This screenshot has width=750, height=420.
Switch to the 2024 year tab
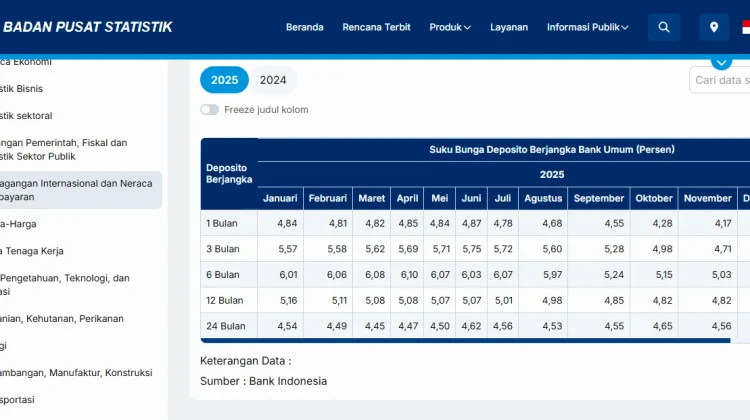pos(273,80)
